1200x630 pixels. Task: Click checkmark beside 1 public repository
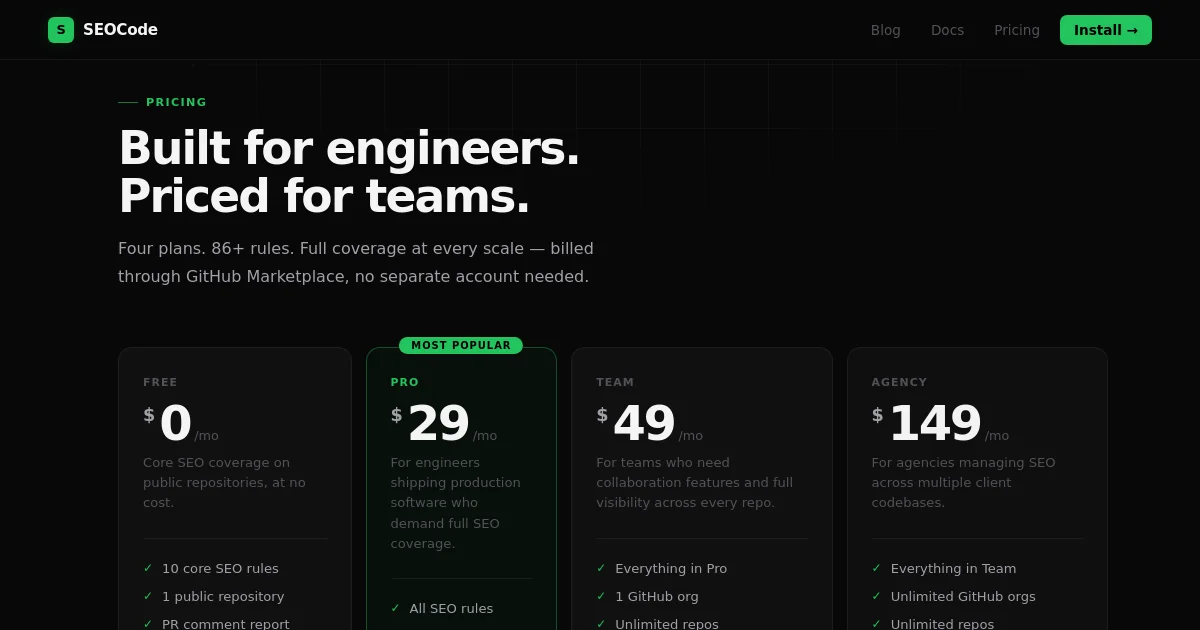pos(148,596)
